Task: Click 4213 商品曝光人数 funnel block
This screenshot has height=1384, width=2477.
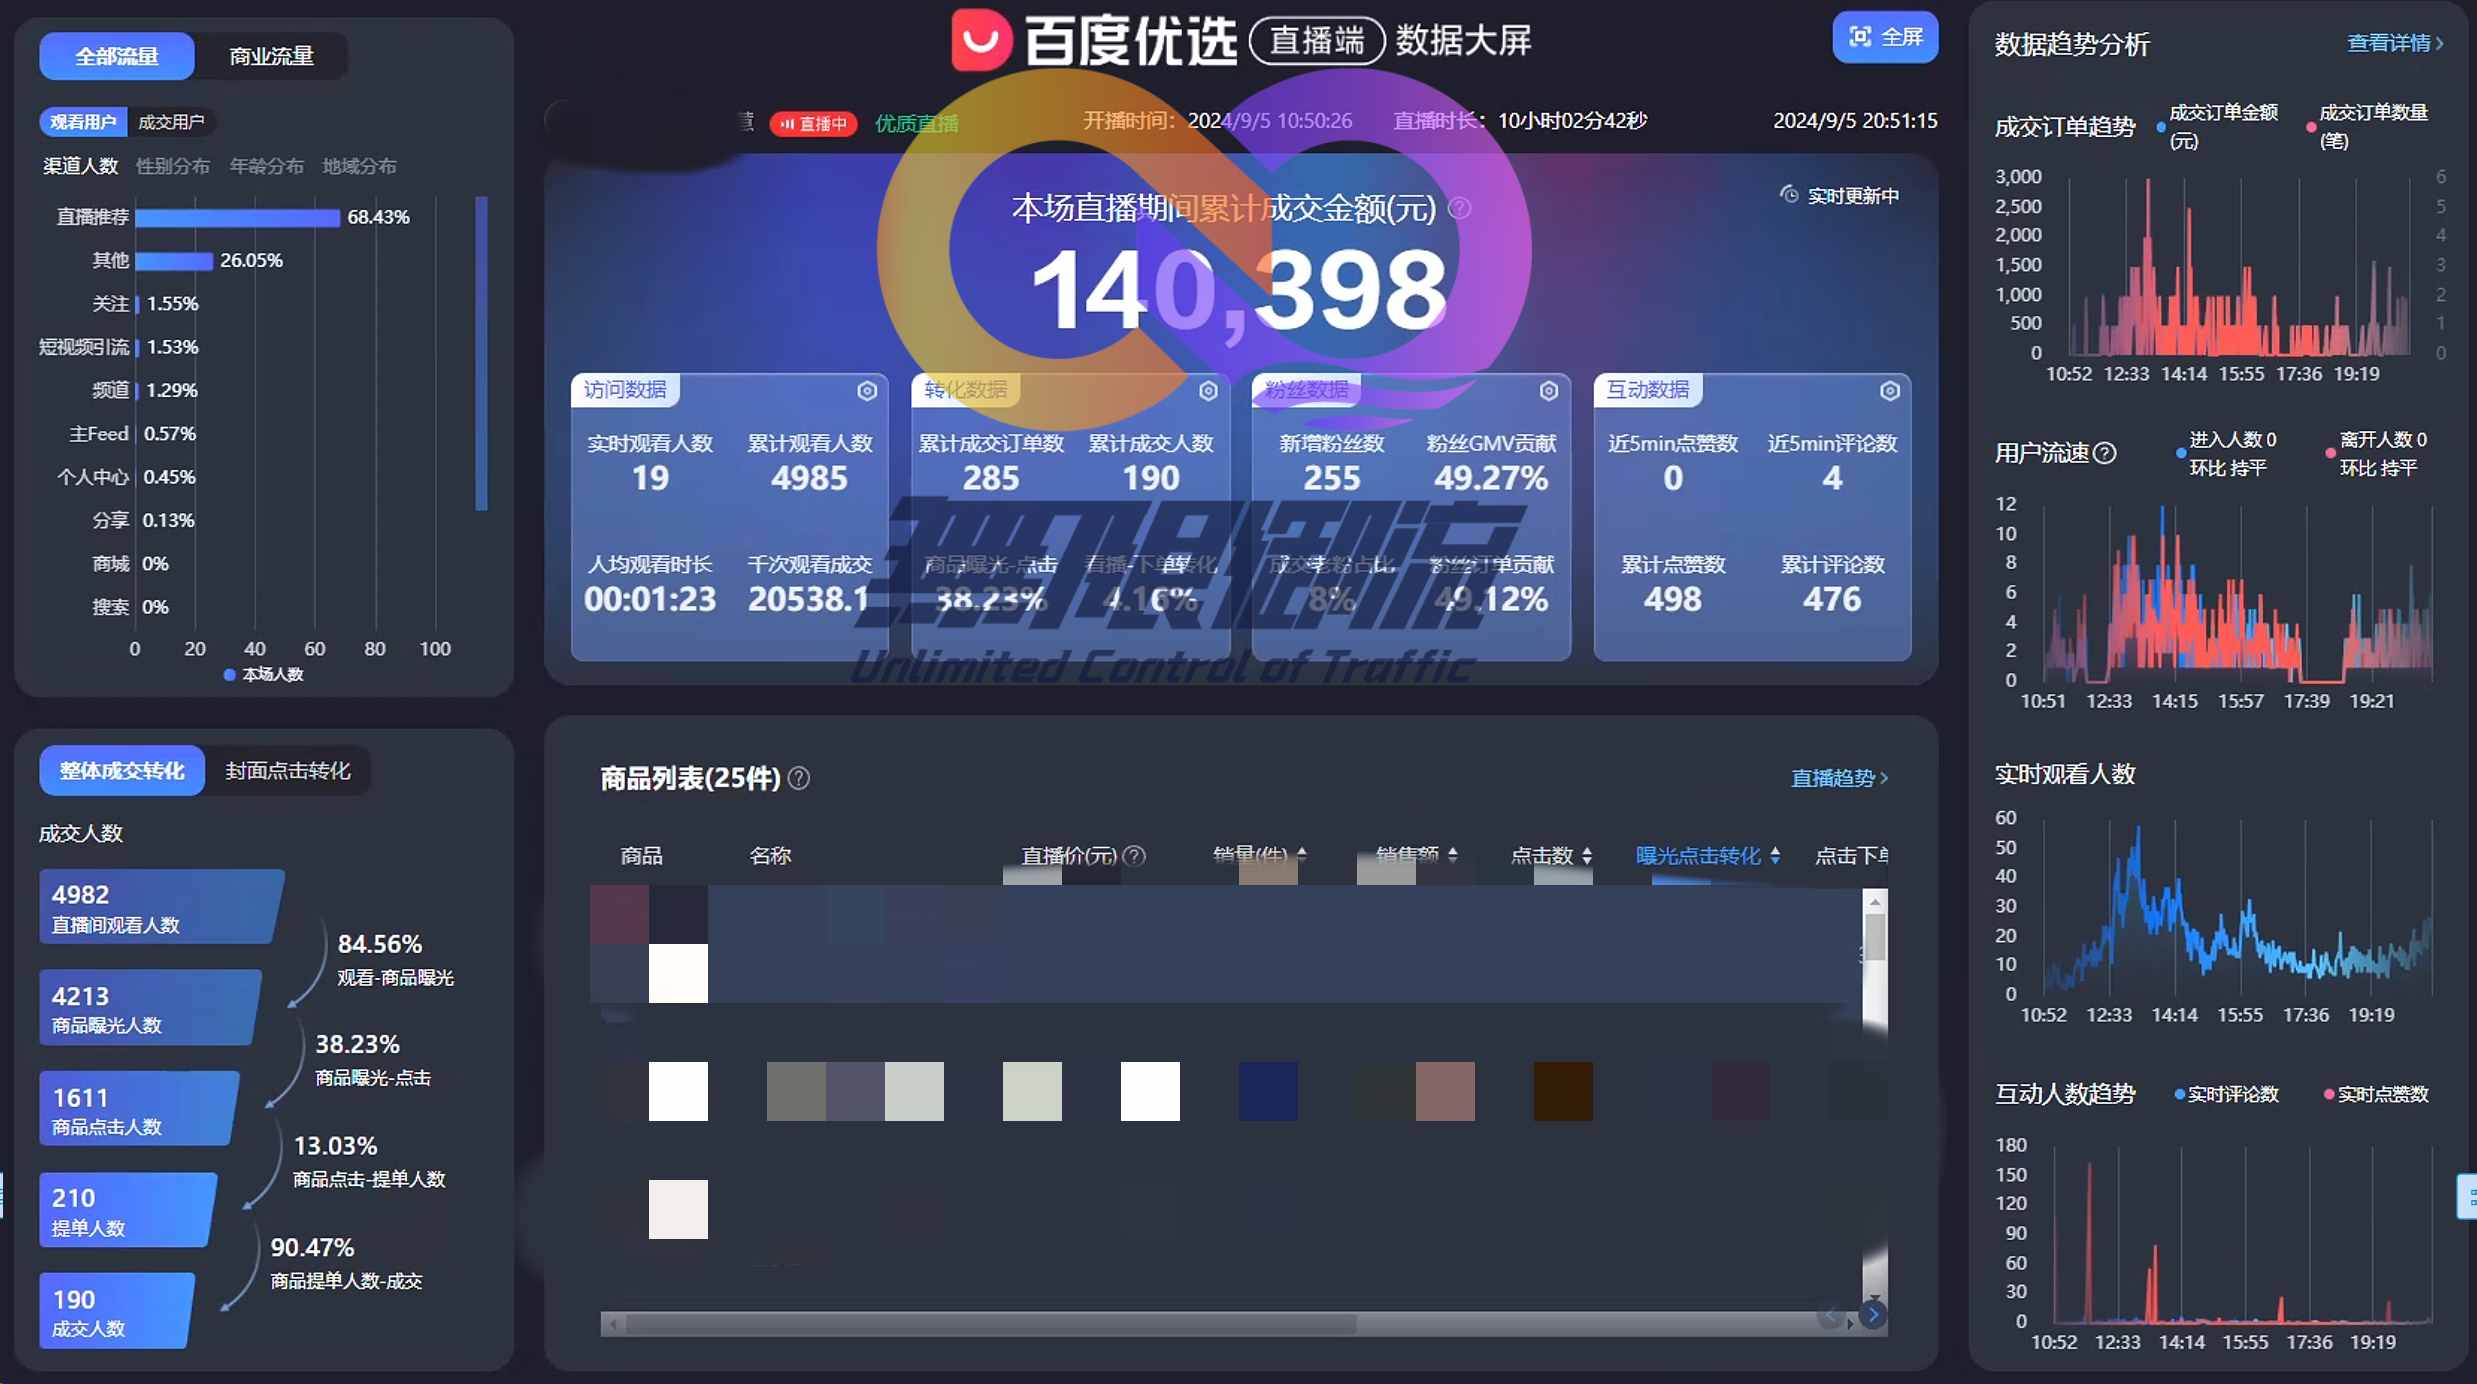Action: (149, 1008)
